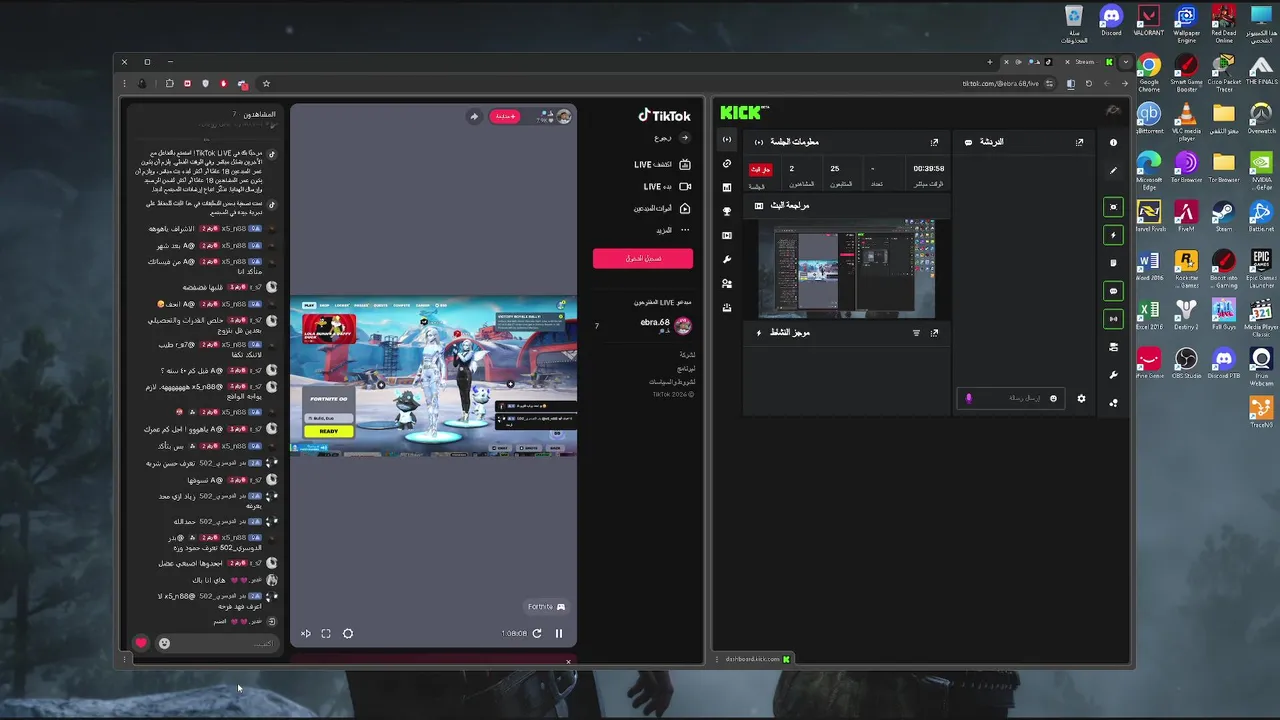Image resolution: width=1280 pixels, height=720 pixels.
Task: Click the red live status badge
Action: tap(760, 169)
